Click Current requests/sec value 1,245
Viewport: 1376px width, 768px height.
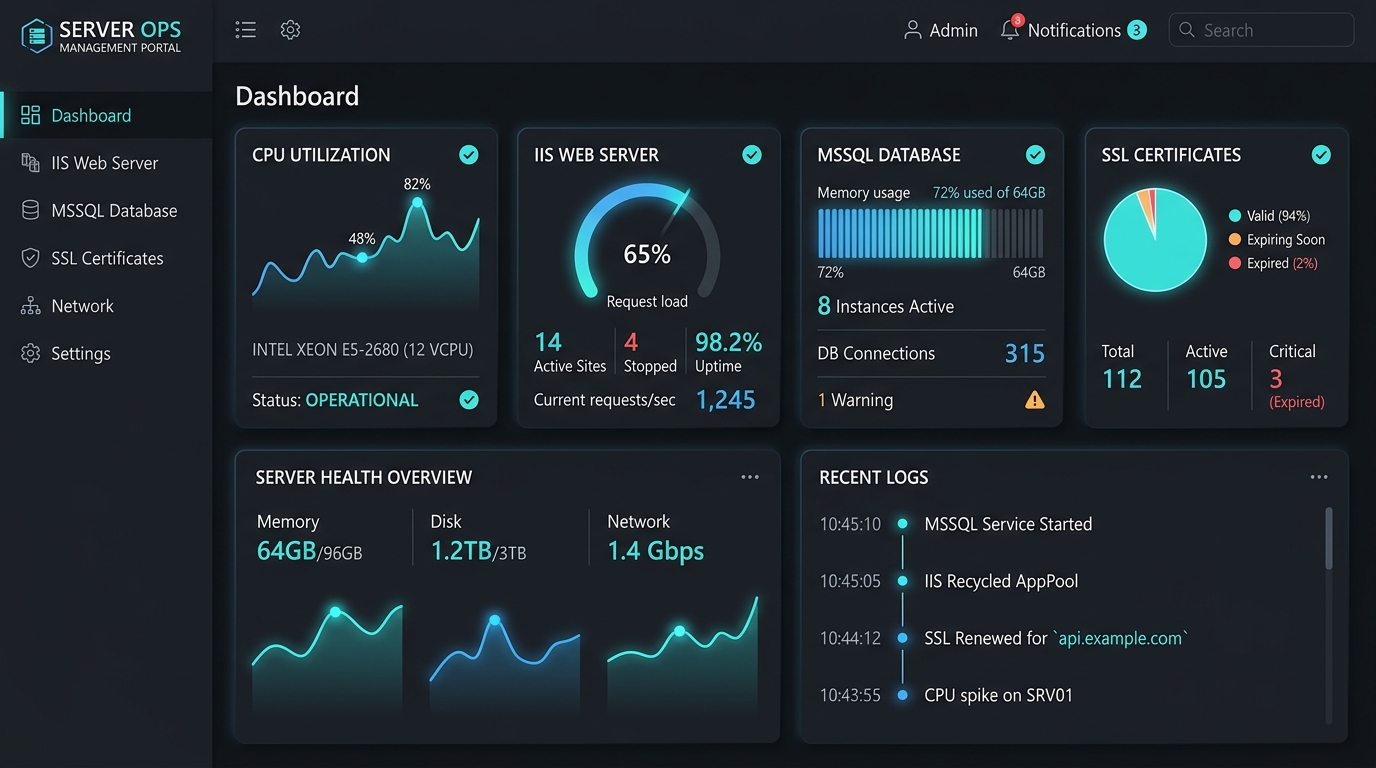tap(726, 400)
